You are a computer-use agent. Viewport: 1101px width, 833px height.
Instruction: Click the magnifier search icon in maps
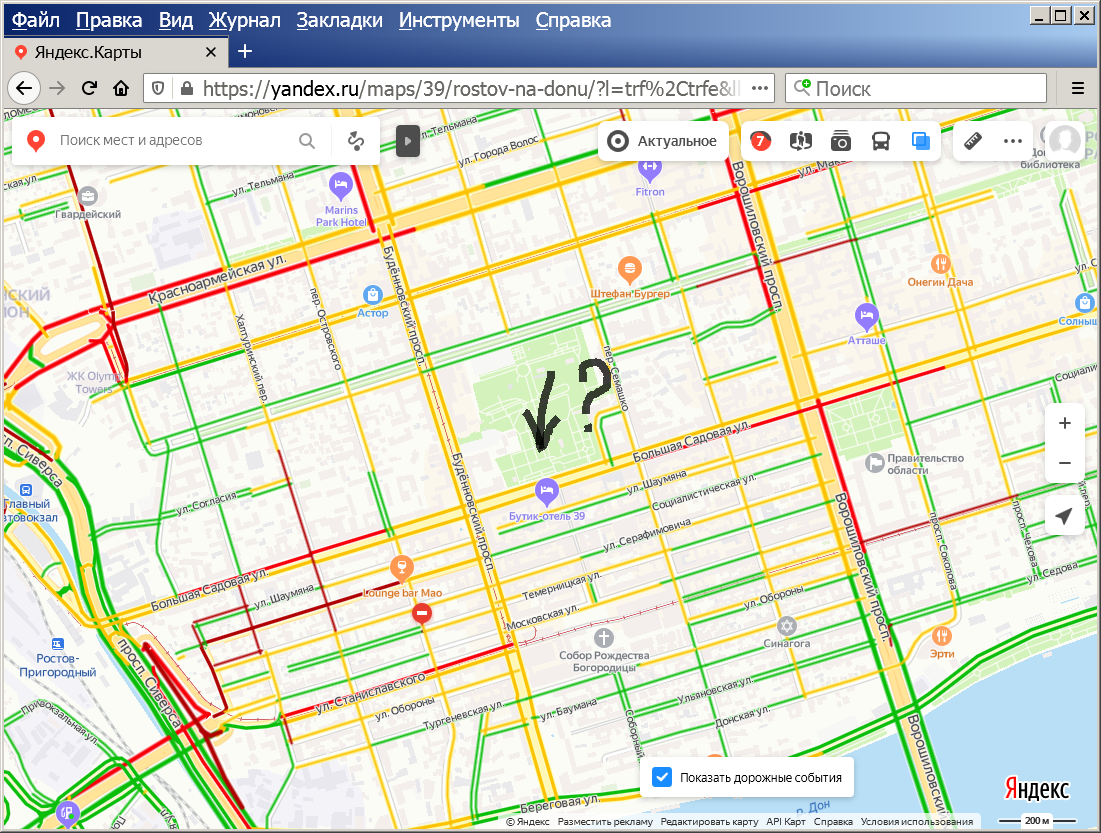coord(307,140)
